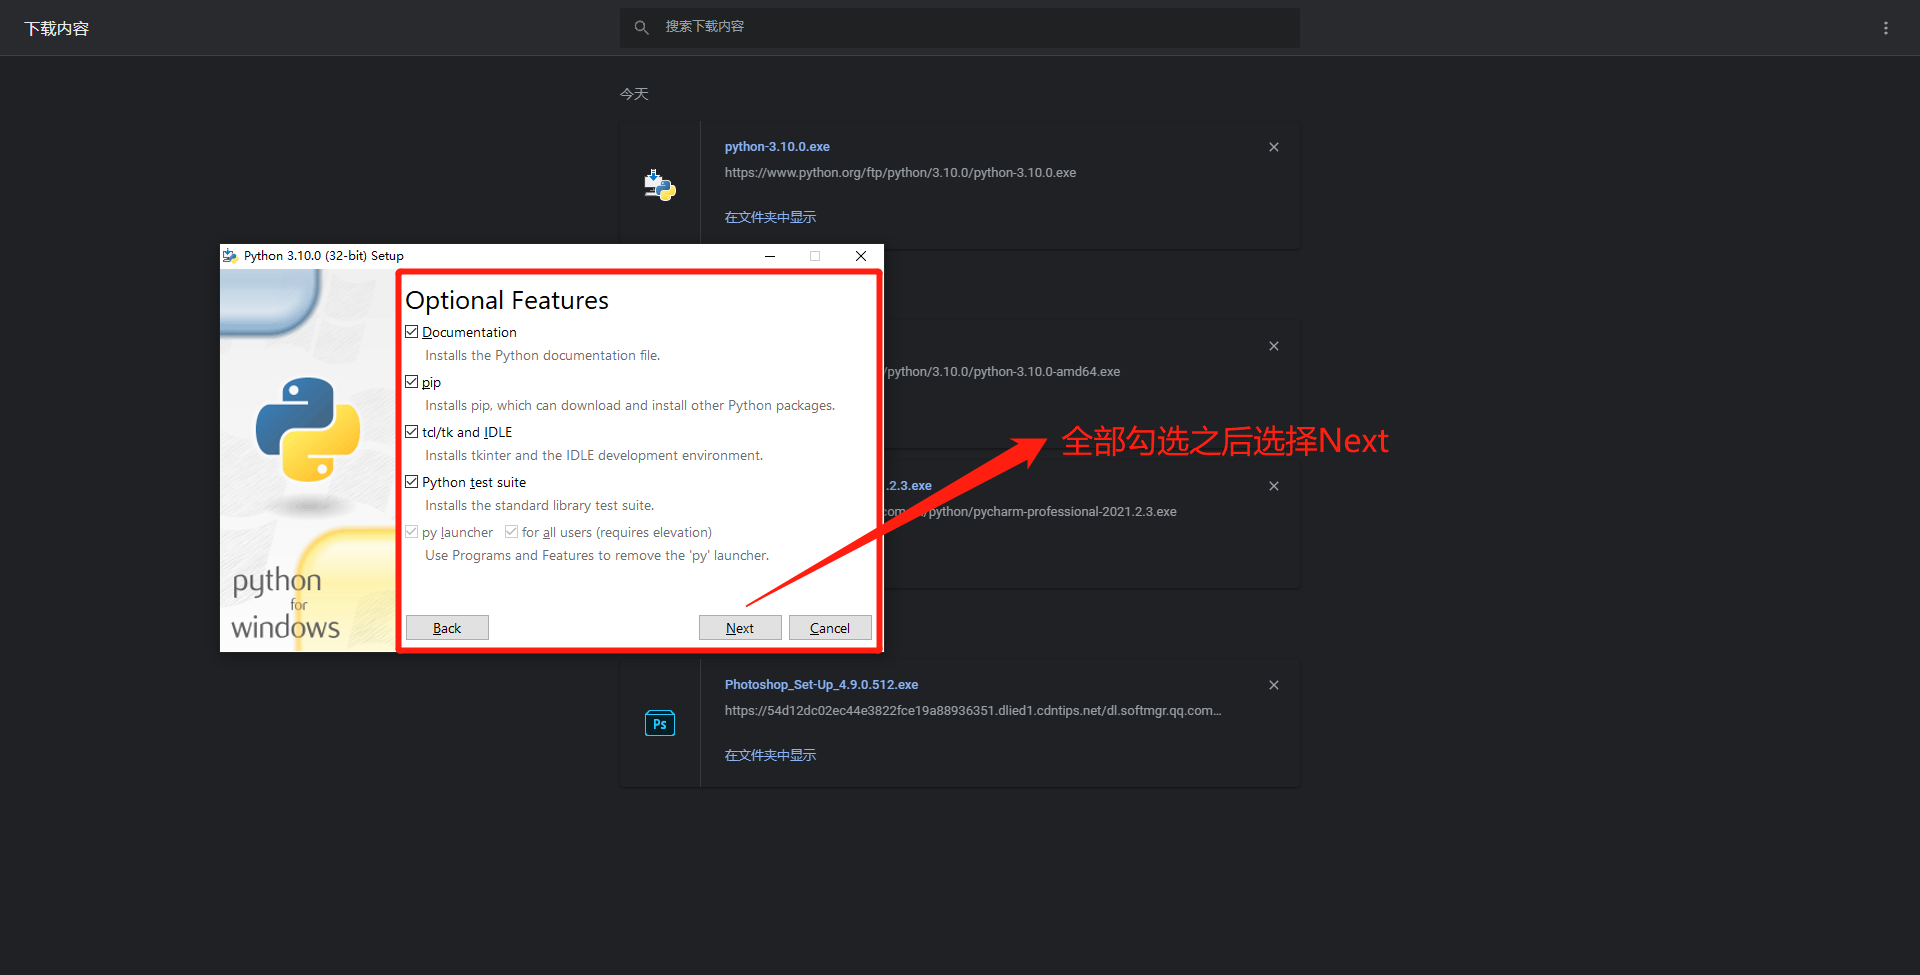Click the Back button in Python Setup
Screen dimensions: 1920x975
click(x=447, y=628)
